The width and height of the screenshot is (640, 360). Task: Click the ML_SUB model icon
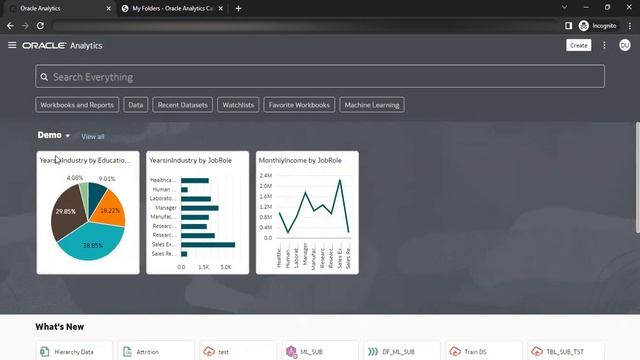291,351
